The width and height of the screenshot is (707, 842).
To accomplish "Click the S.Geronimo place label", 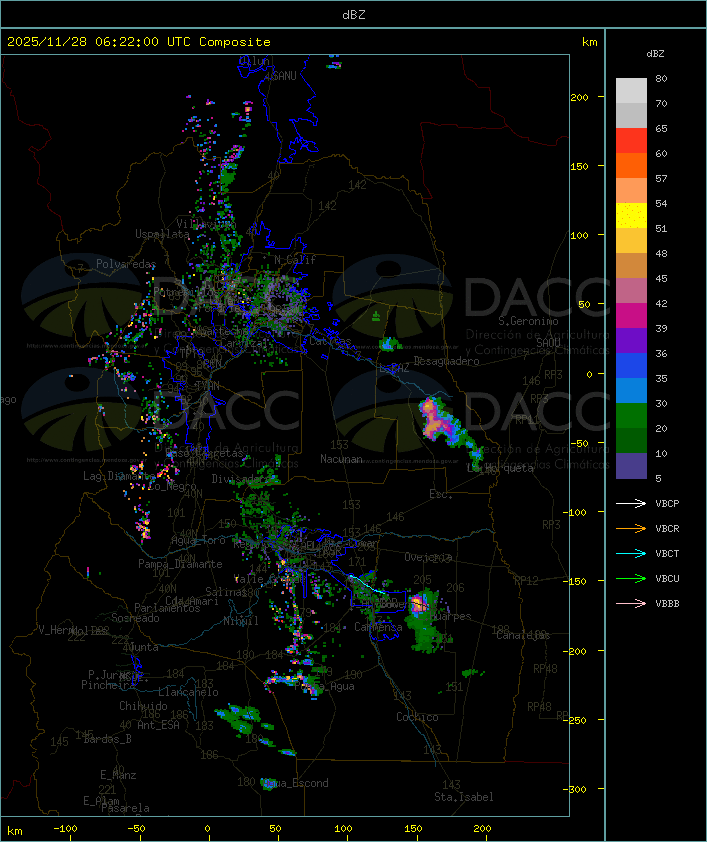I will (x=528, y=321).
